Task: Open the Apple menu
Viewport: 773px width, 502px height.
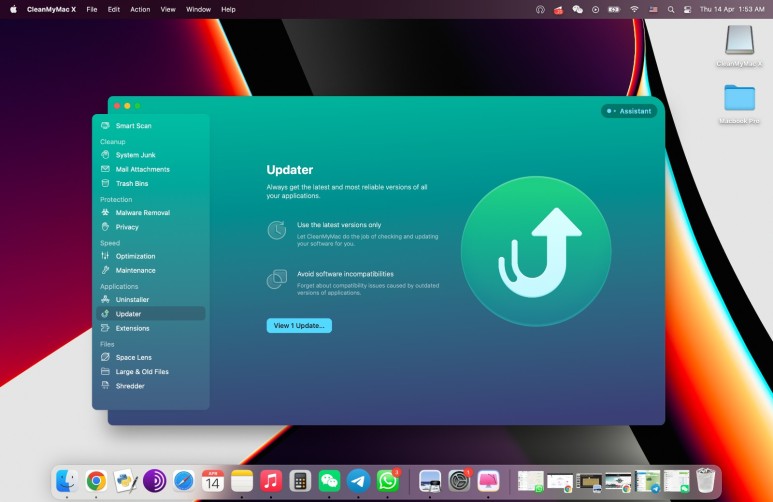Action: 13,9
